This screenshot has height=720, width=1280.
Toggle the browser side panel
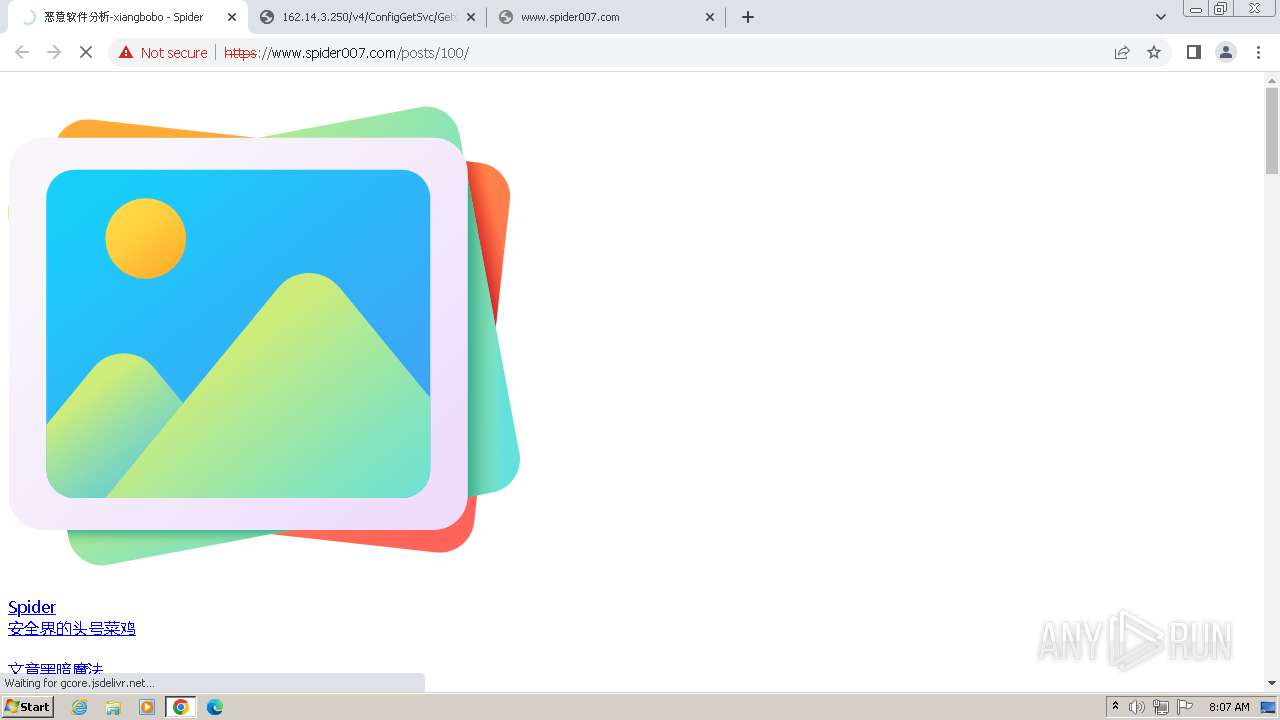(x=1193, y=52)
